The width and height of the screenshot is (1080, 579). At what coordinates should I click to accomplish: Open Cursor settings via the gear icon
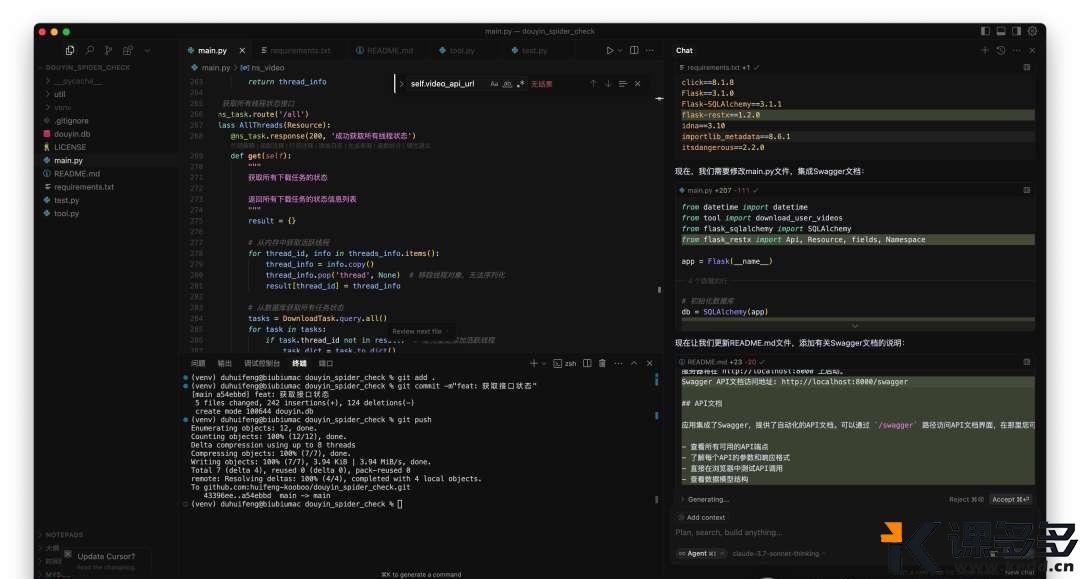tap(1033, 31)
